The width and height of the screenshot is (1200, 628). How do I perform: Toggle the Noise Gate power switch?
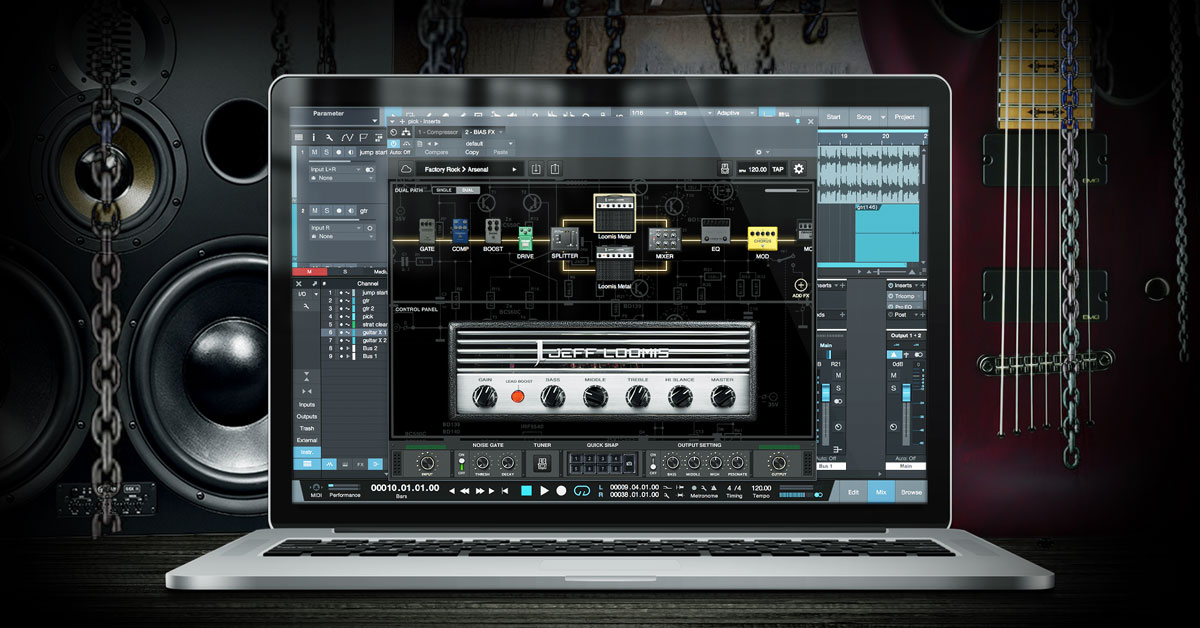(x=461, y=459)
